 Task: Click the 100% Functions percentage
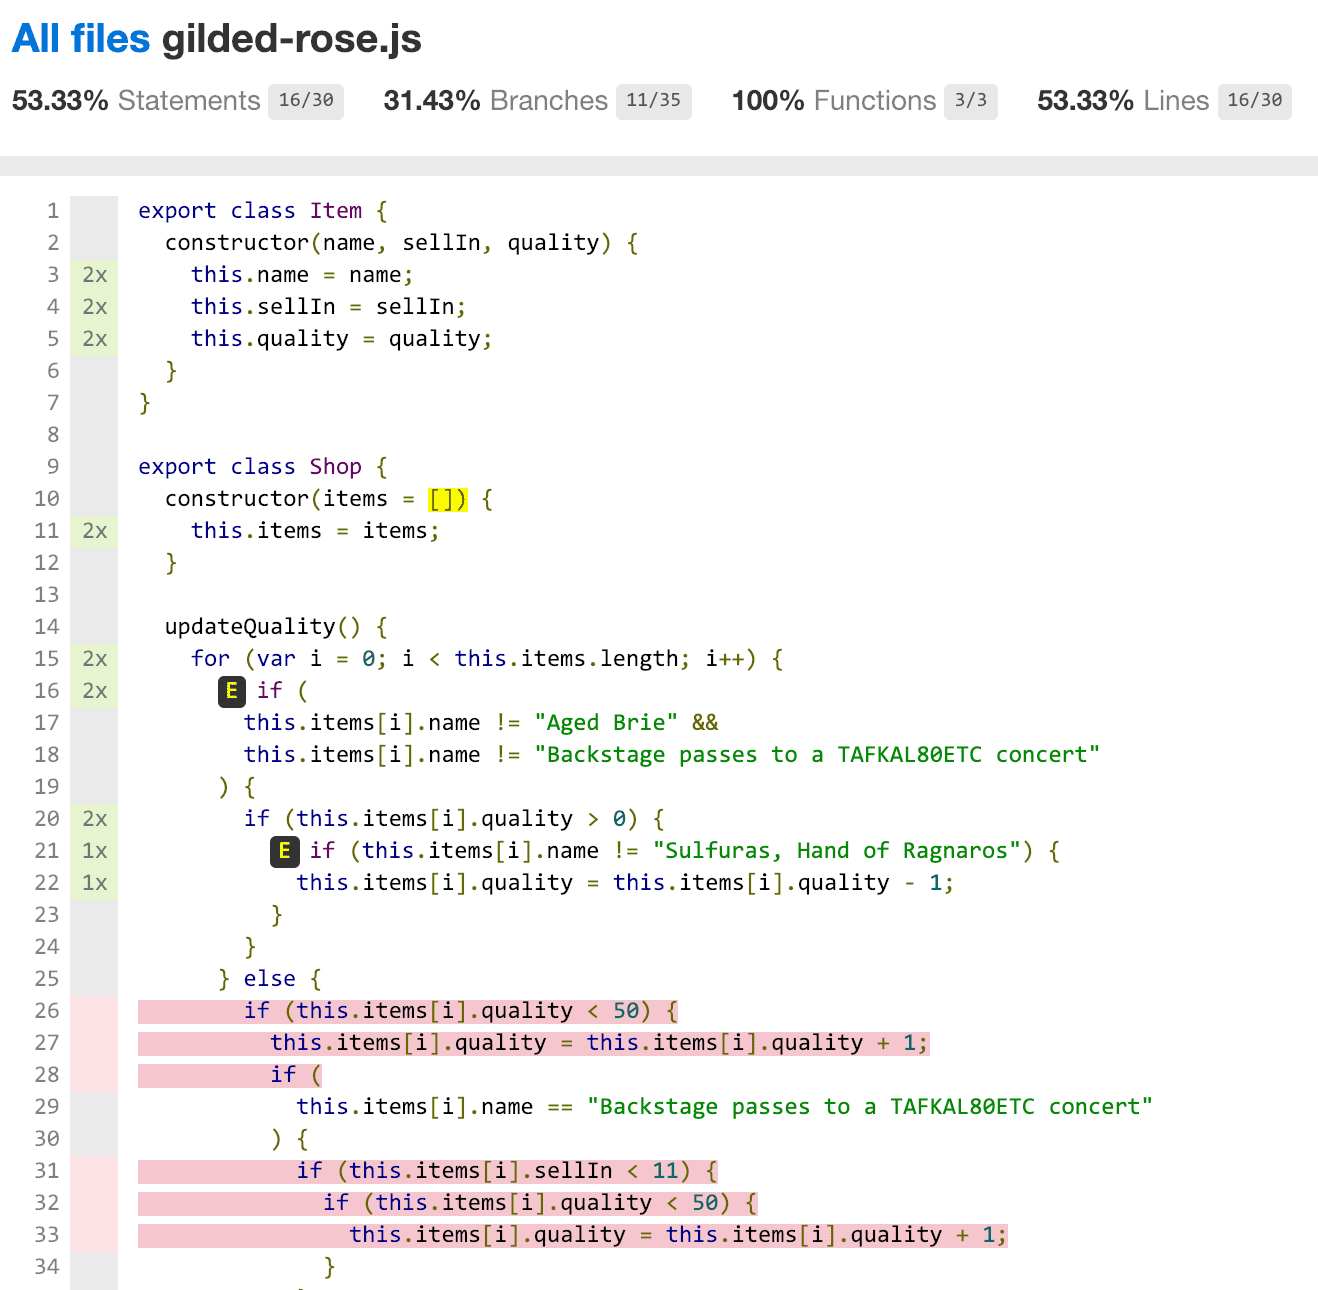(x=768, y=101)
